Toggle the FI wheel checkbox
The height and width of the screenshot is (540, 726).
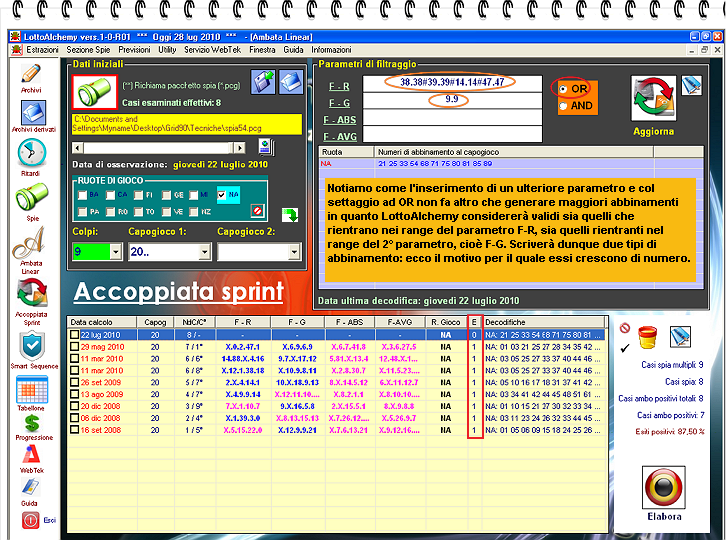coord(138,195)
